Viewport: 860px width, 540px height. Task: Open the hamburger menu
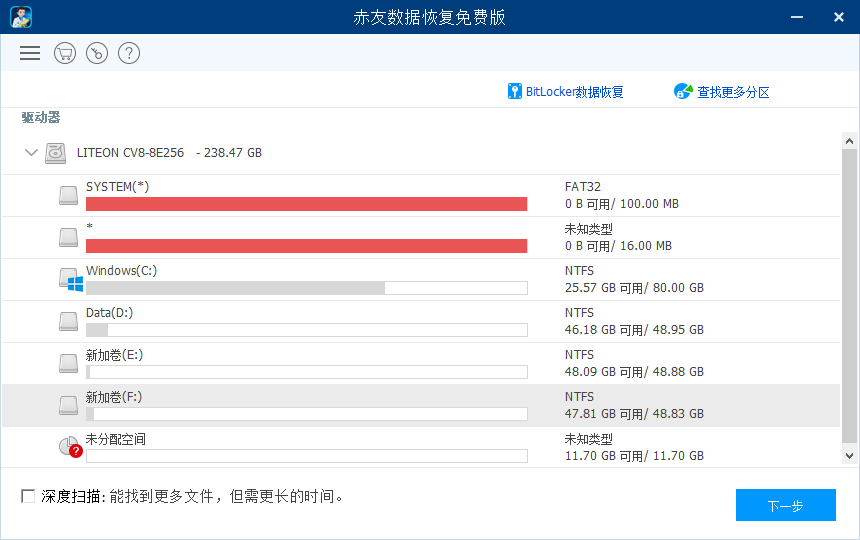[30, 53]
